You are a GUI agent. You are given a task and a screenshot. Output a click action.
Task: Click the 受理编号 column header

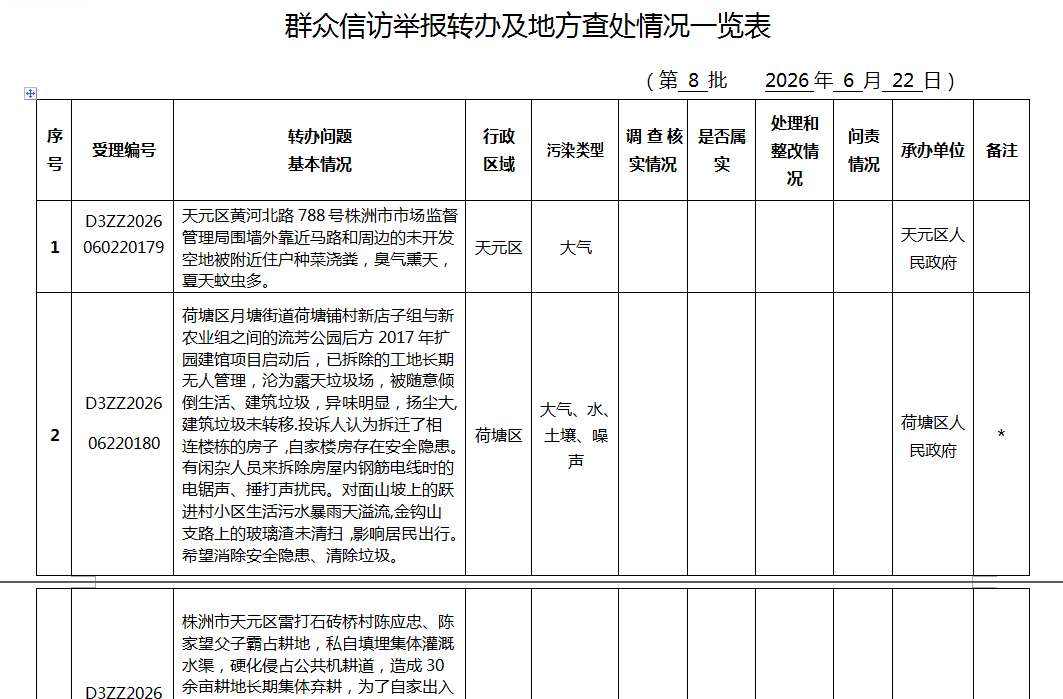(x=123, y=150)
